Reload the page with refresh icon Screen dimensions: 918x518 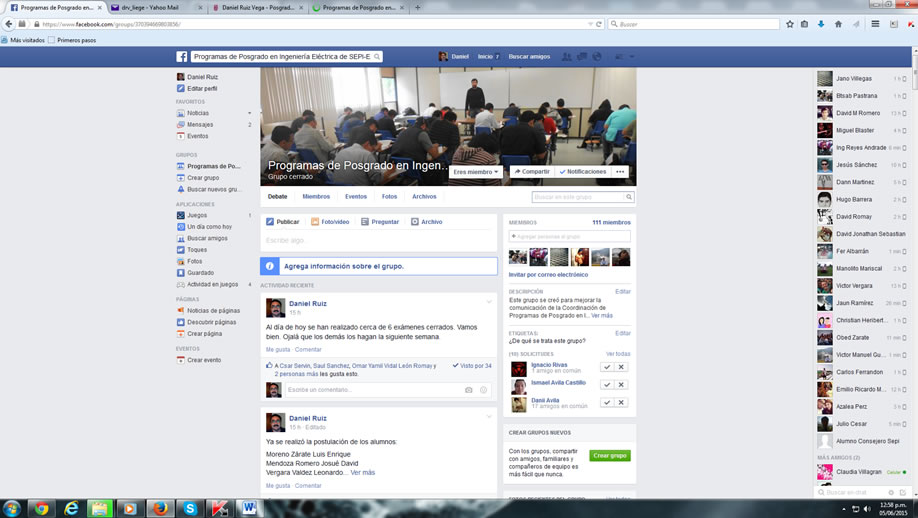pos(598,24)
